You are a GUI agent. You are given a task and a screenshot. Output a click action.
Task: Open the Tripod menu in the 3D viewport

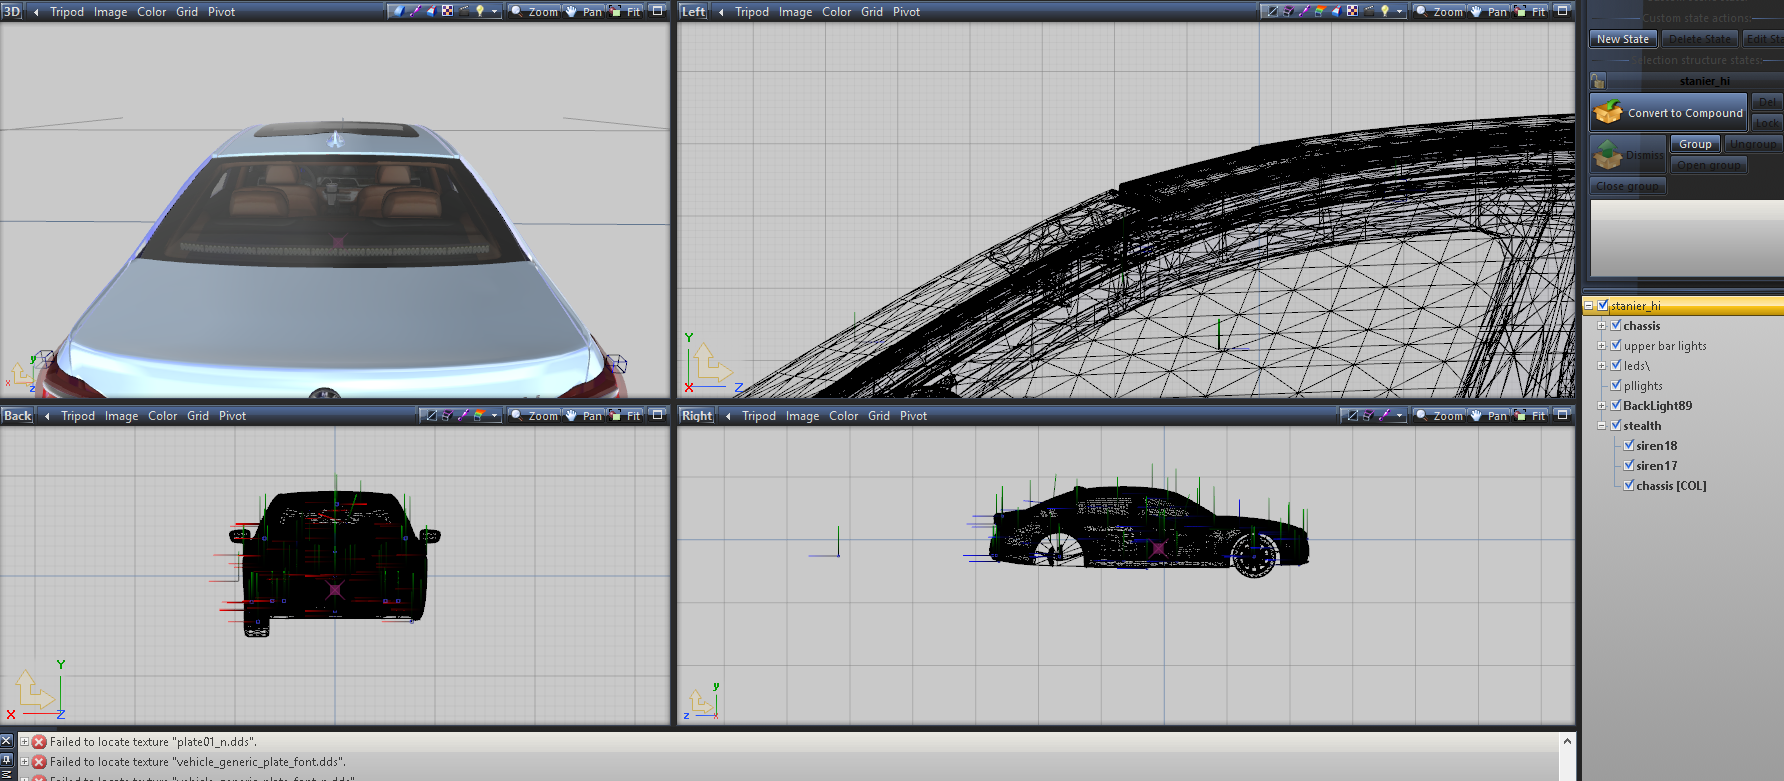67,12
